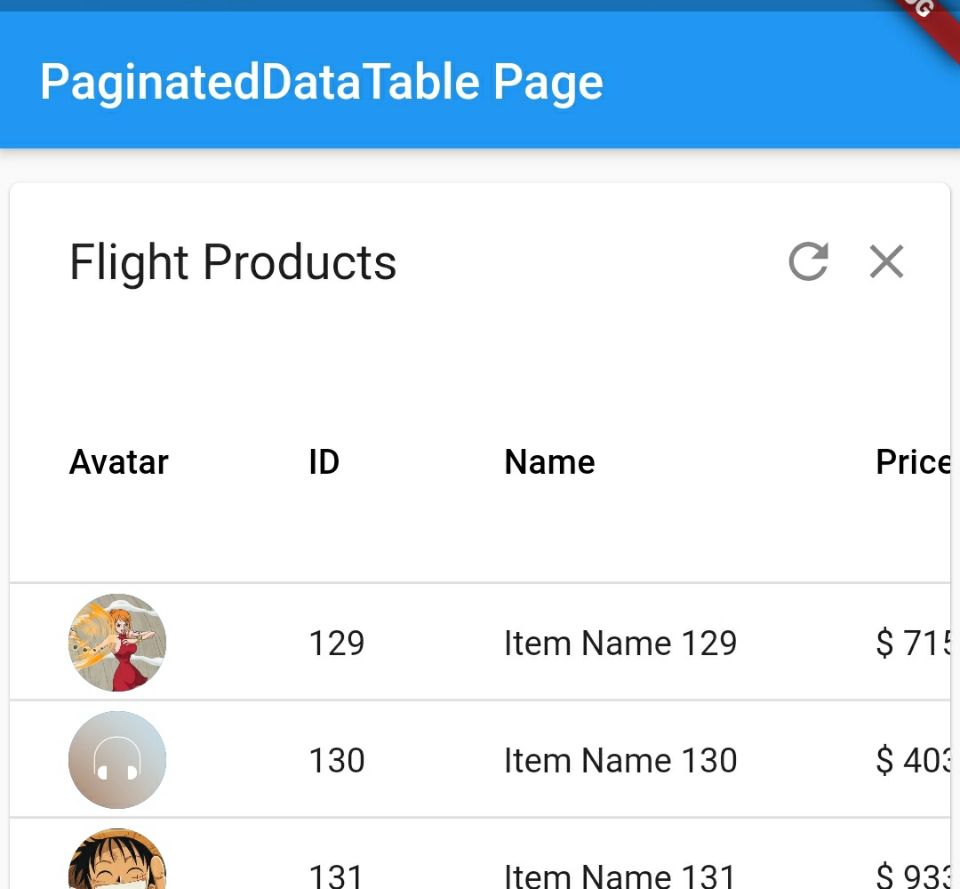This screenshot has height=889, width=960.
Task: Click the Flight Products table title
Action: click(233, 263)
